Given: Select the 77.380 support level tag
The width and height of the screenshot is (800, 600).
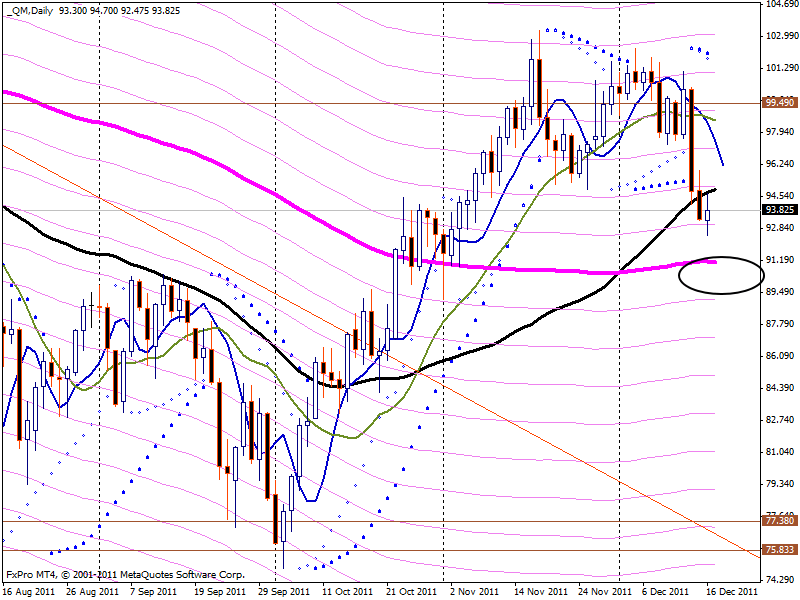Looking at the screenshot, I should pyautogui.click(x=780, y=521).
